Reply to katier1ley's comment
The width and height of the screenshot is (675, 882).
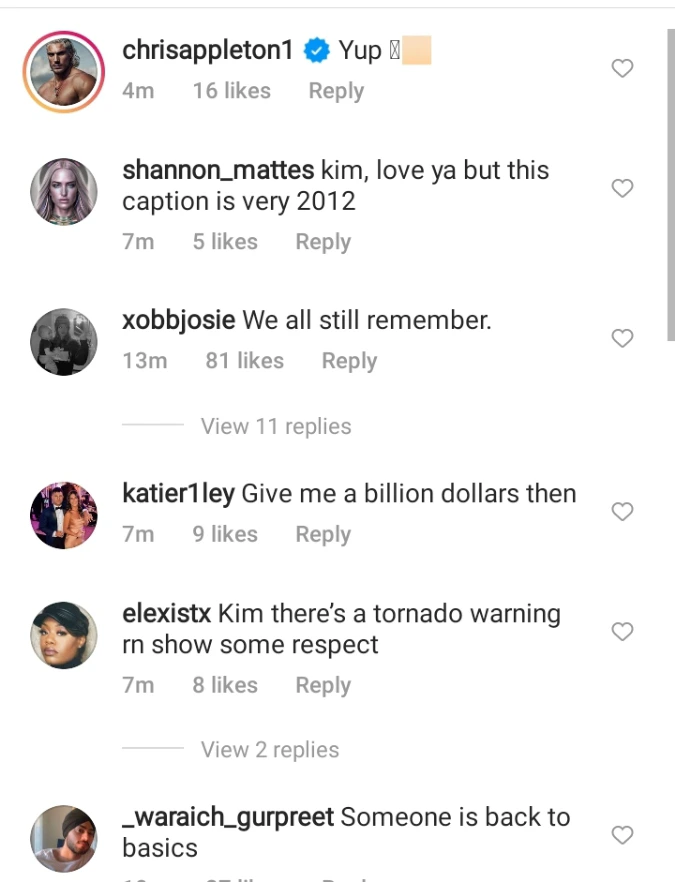323,535
